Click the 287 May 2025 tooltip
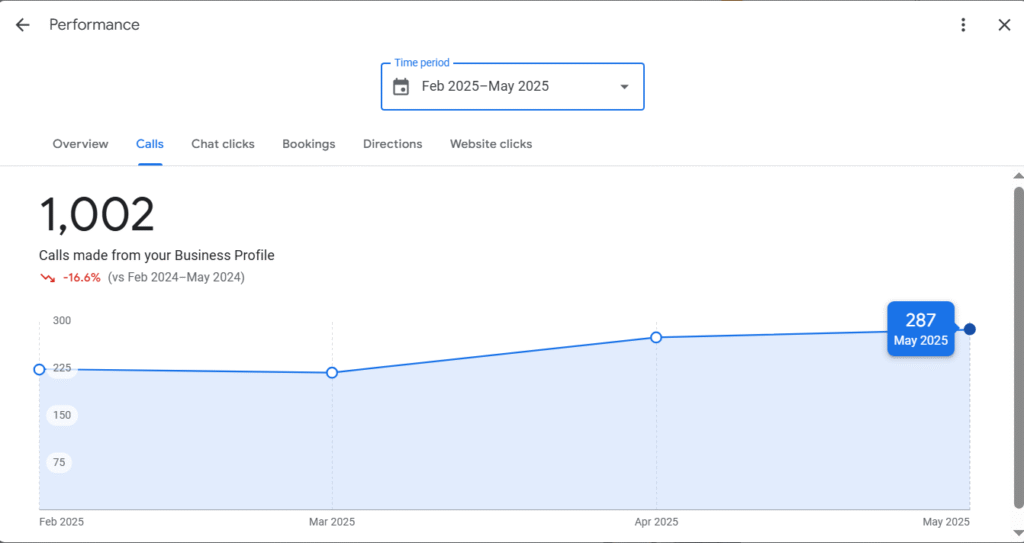1024x543 pixels. pyautogui.click(x=921, y=329)
